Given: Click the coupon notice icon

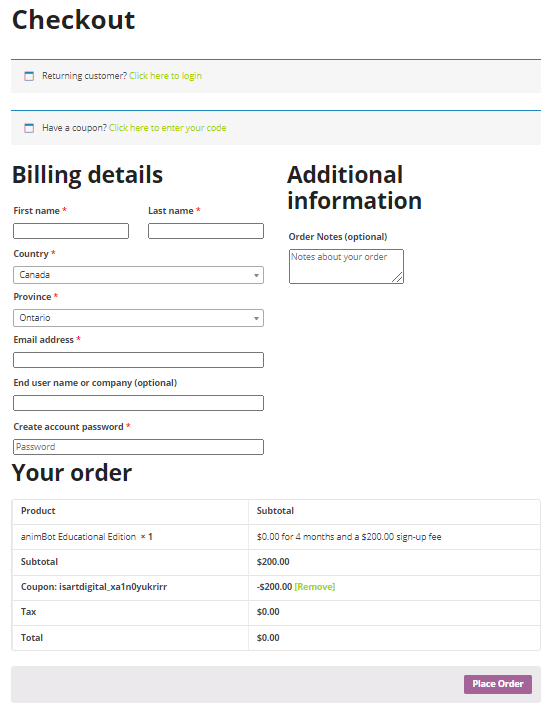Looking at the screenshot, I should pos(29,128).
